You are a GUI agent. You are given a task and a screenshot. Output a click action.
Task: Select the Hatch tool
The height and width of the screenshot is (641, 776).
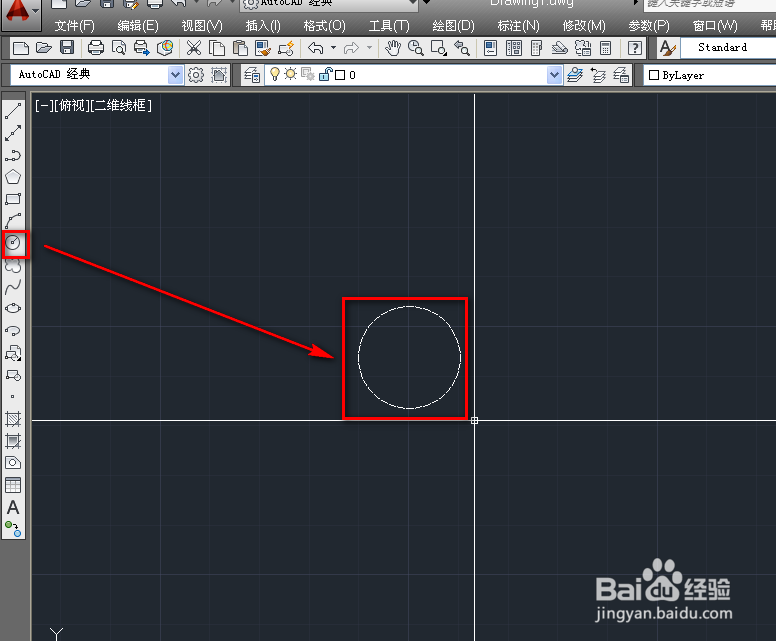tap(13, 419)
